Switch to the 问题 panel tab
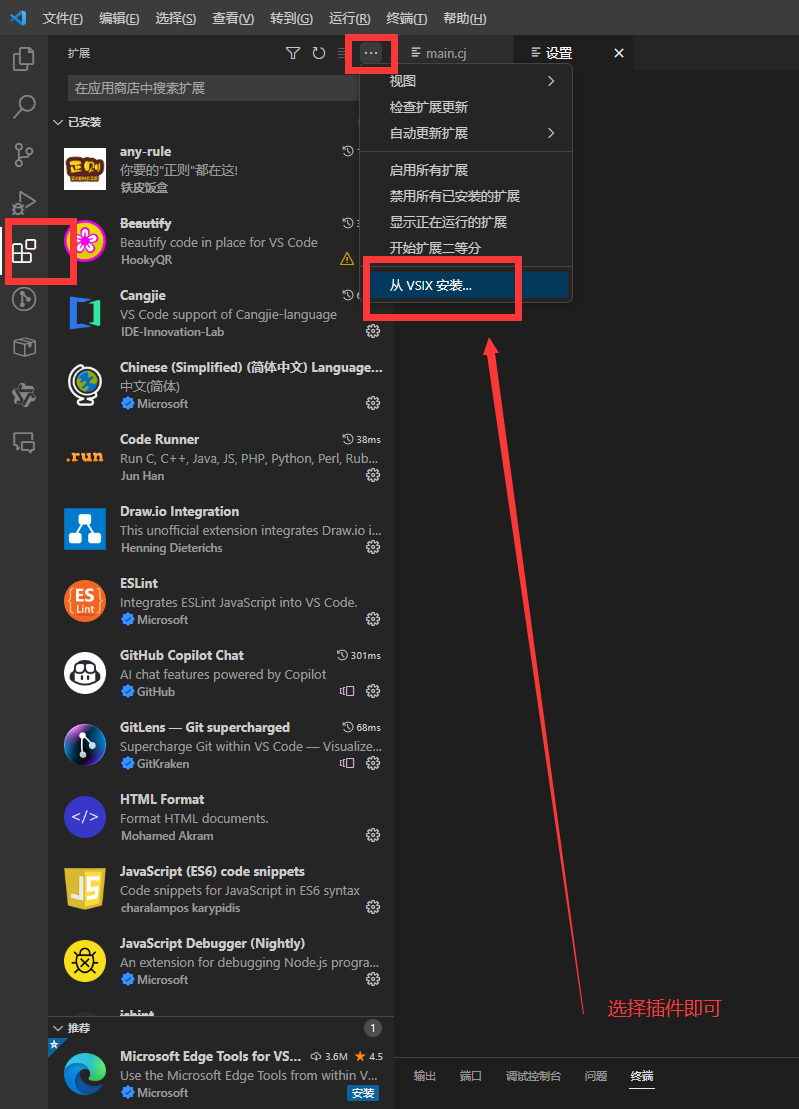The width and height of the screenshot is (799, 1109). click(x=595, y=1076)
